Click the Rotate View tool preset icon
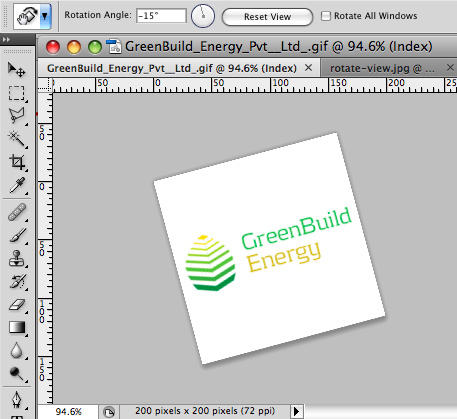This screenshot has width=457, height=419. pos(27,16)
